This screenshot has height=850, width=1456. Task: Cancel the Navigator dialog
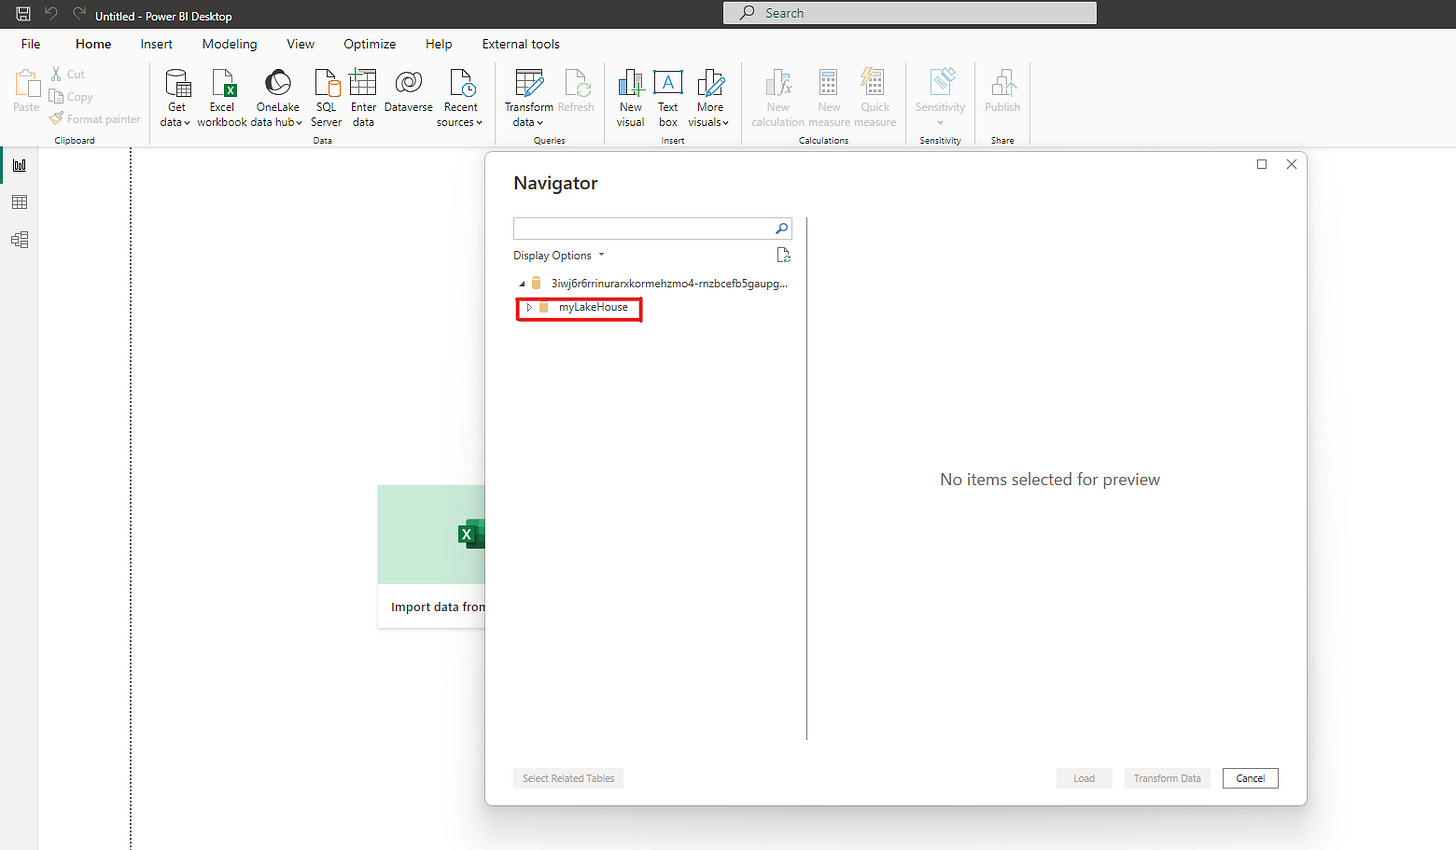pos(1250,778)
